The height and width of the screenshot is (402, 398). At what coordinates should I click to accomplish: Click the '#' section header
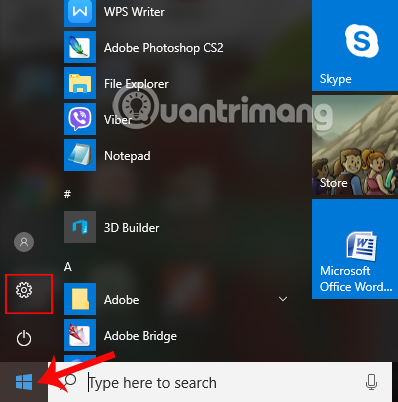point(67,194)
